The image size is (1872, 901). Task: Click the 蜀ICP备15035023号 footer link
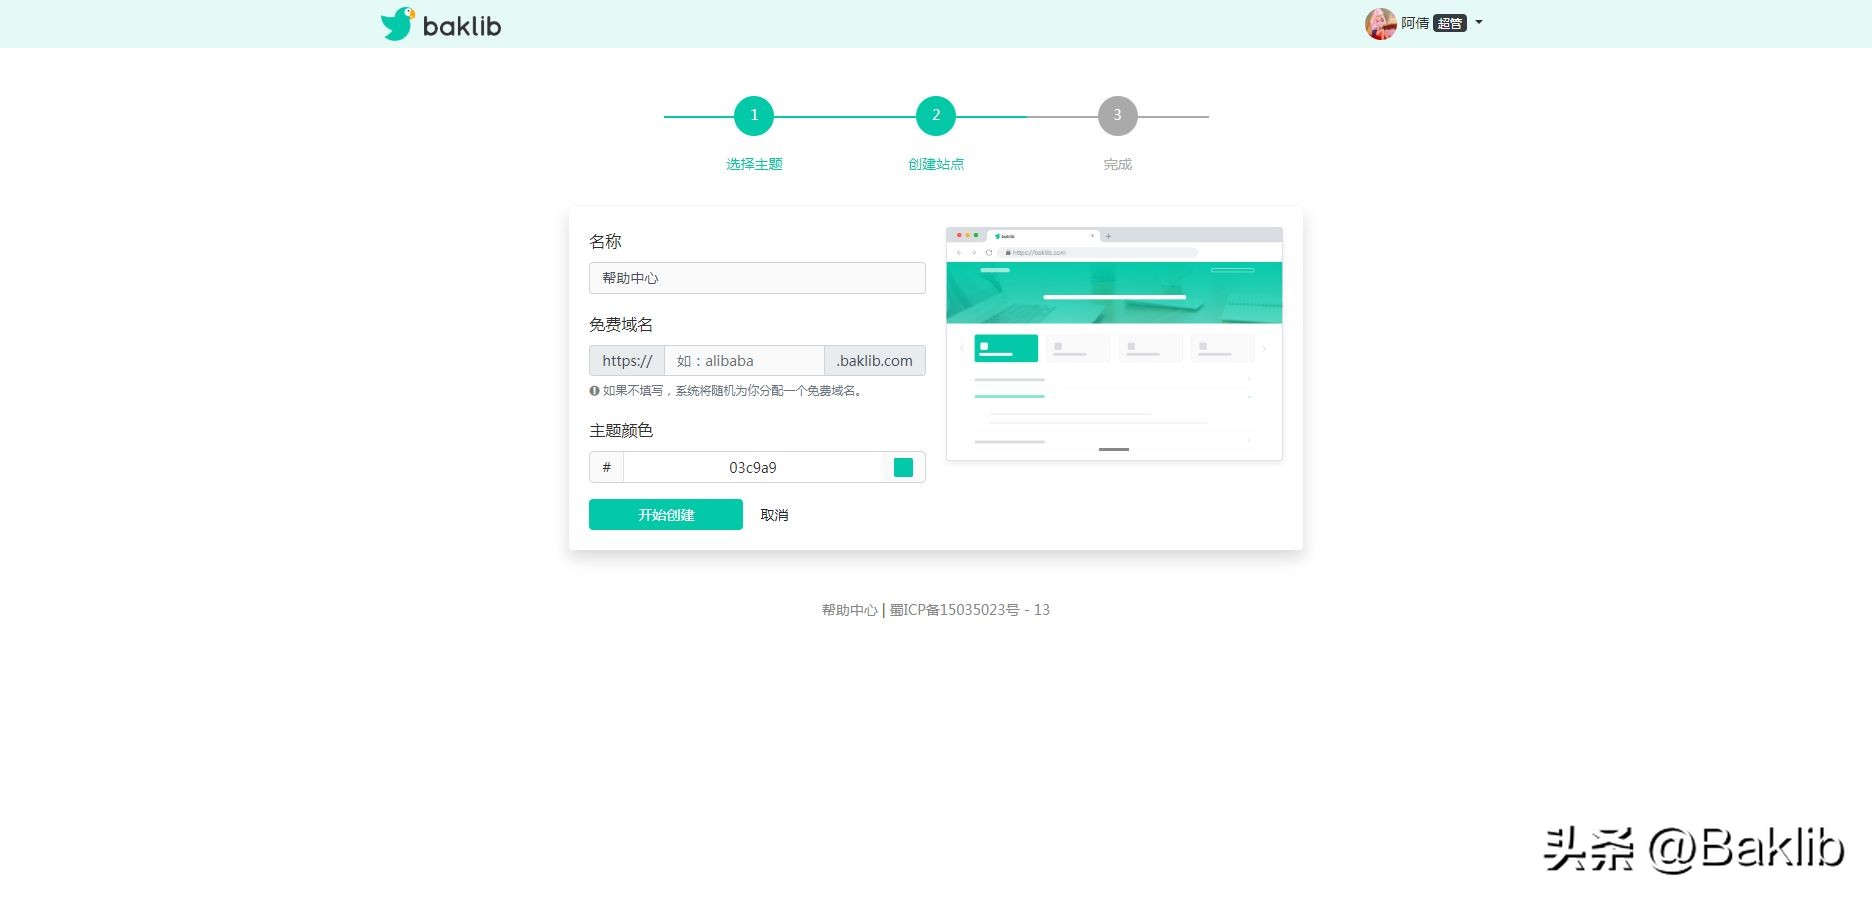957,609
